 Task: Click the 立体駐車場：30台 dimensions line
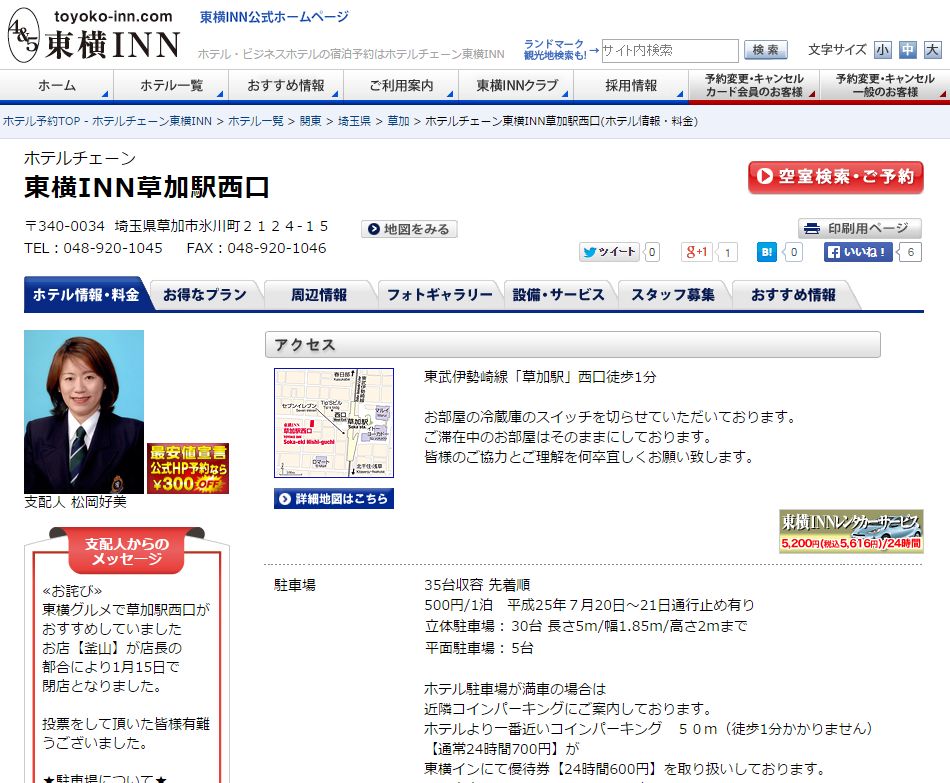(586, 626)
